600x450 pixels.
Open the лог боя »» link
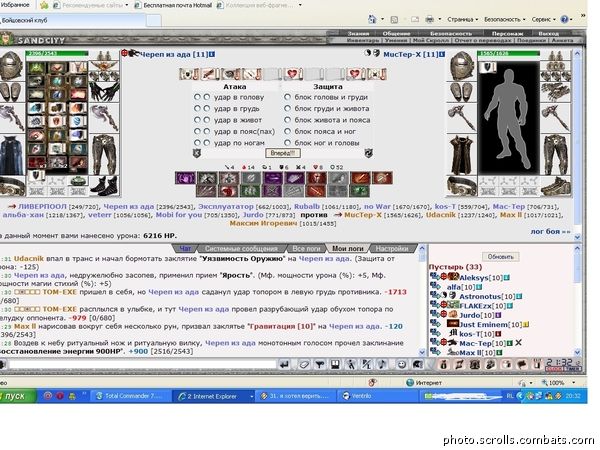tap(550, 232)
